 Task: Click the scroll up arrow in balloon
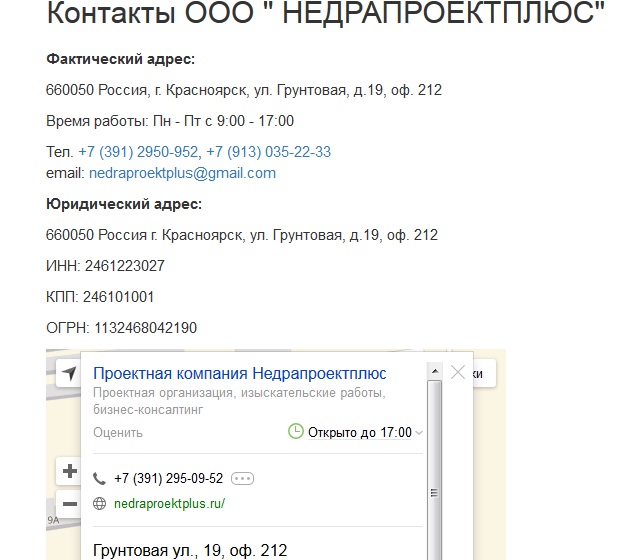tap(434, 371)
